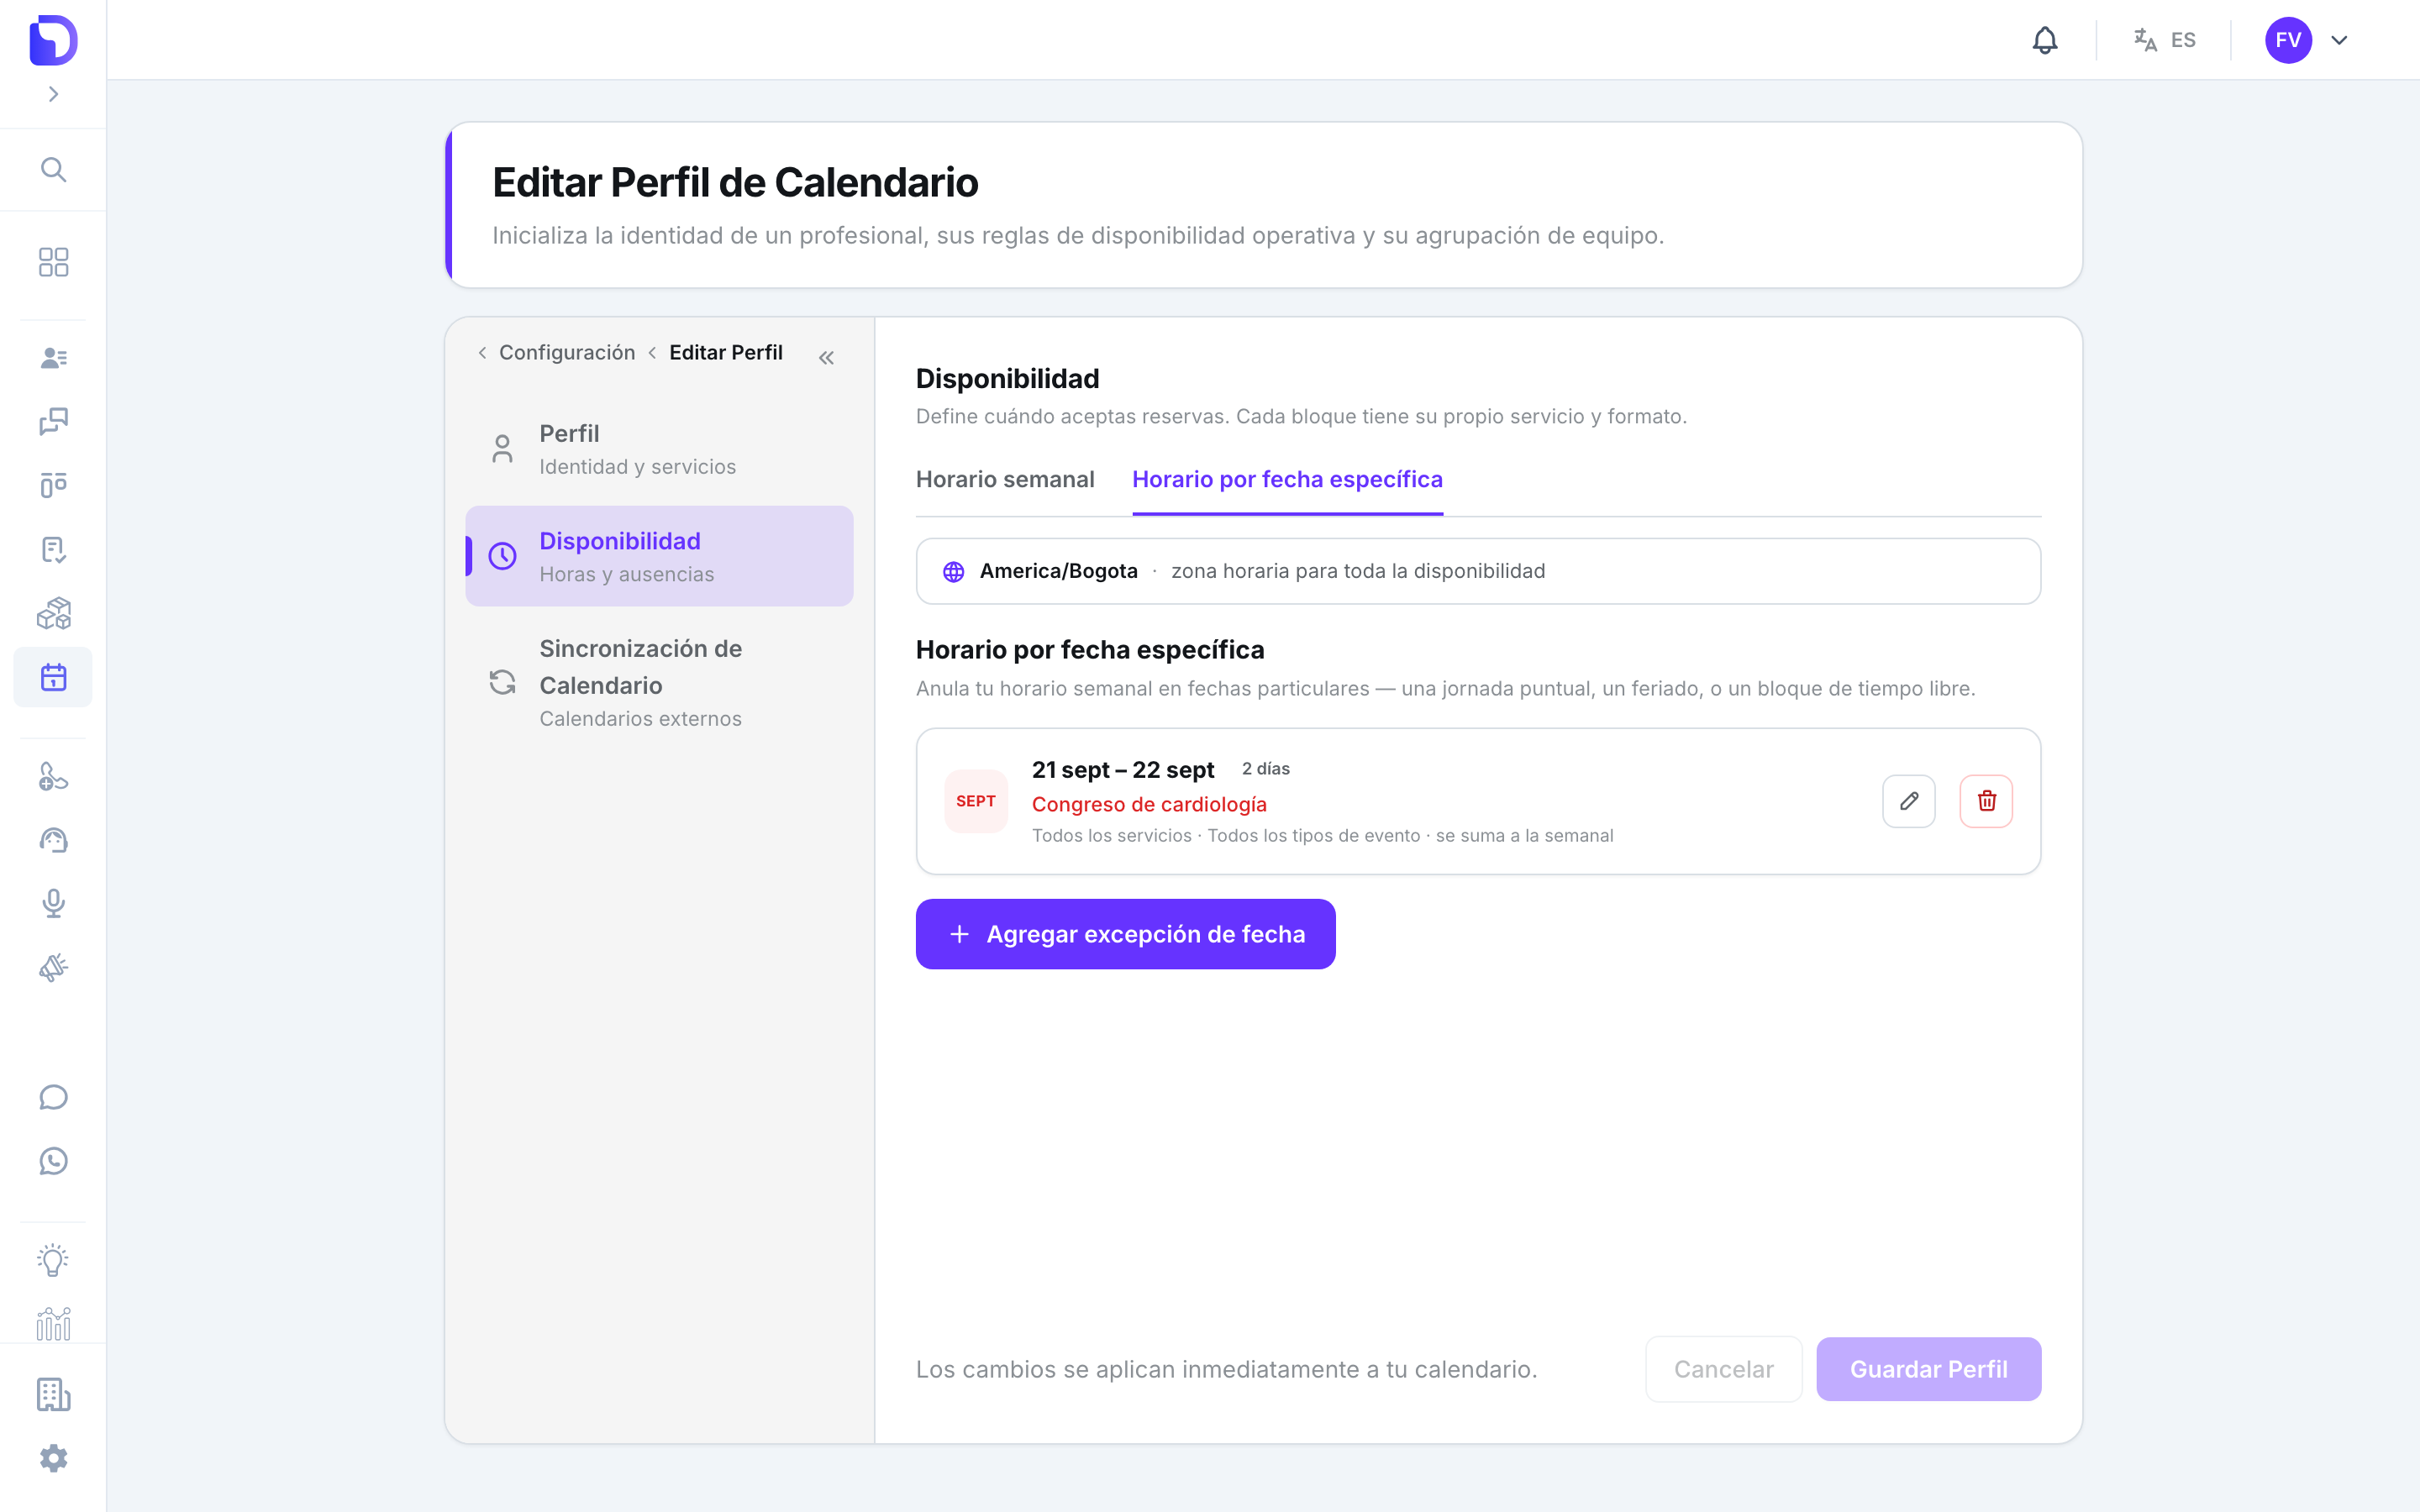2420x1512 pixels.
Task: Open the ES language selector
Action: tap(2164, 40)
